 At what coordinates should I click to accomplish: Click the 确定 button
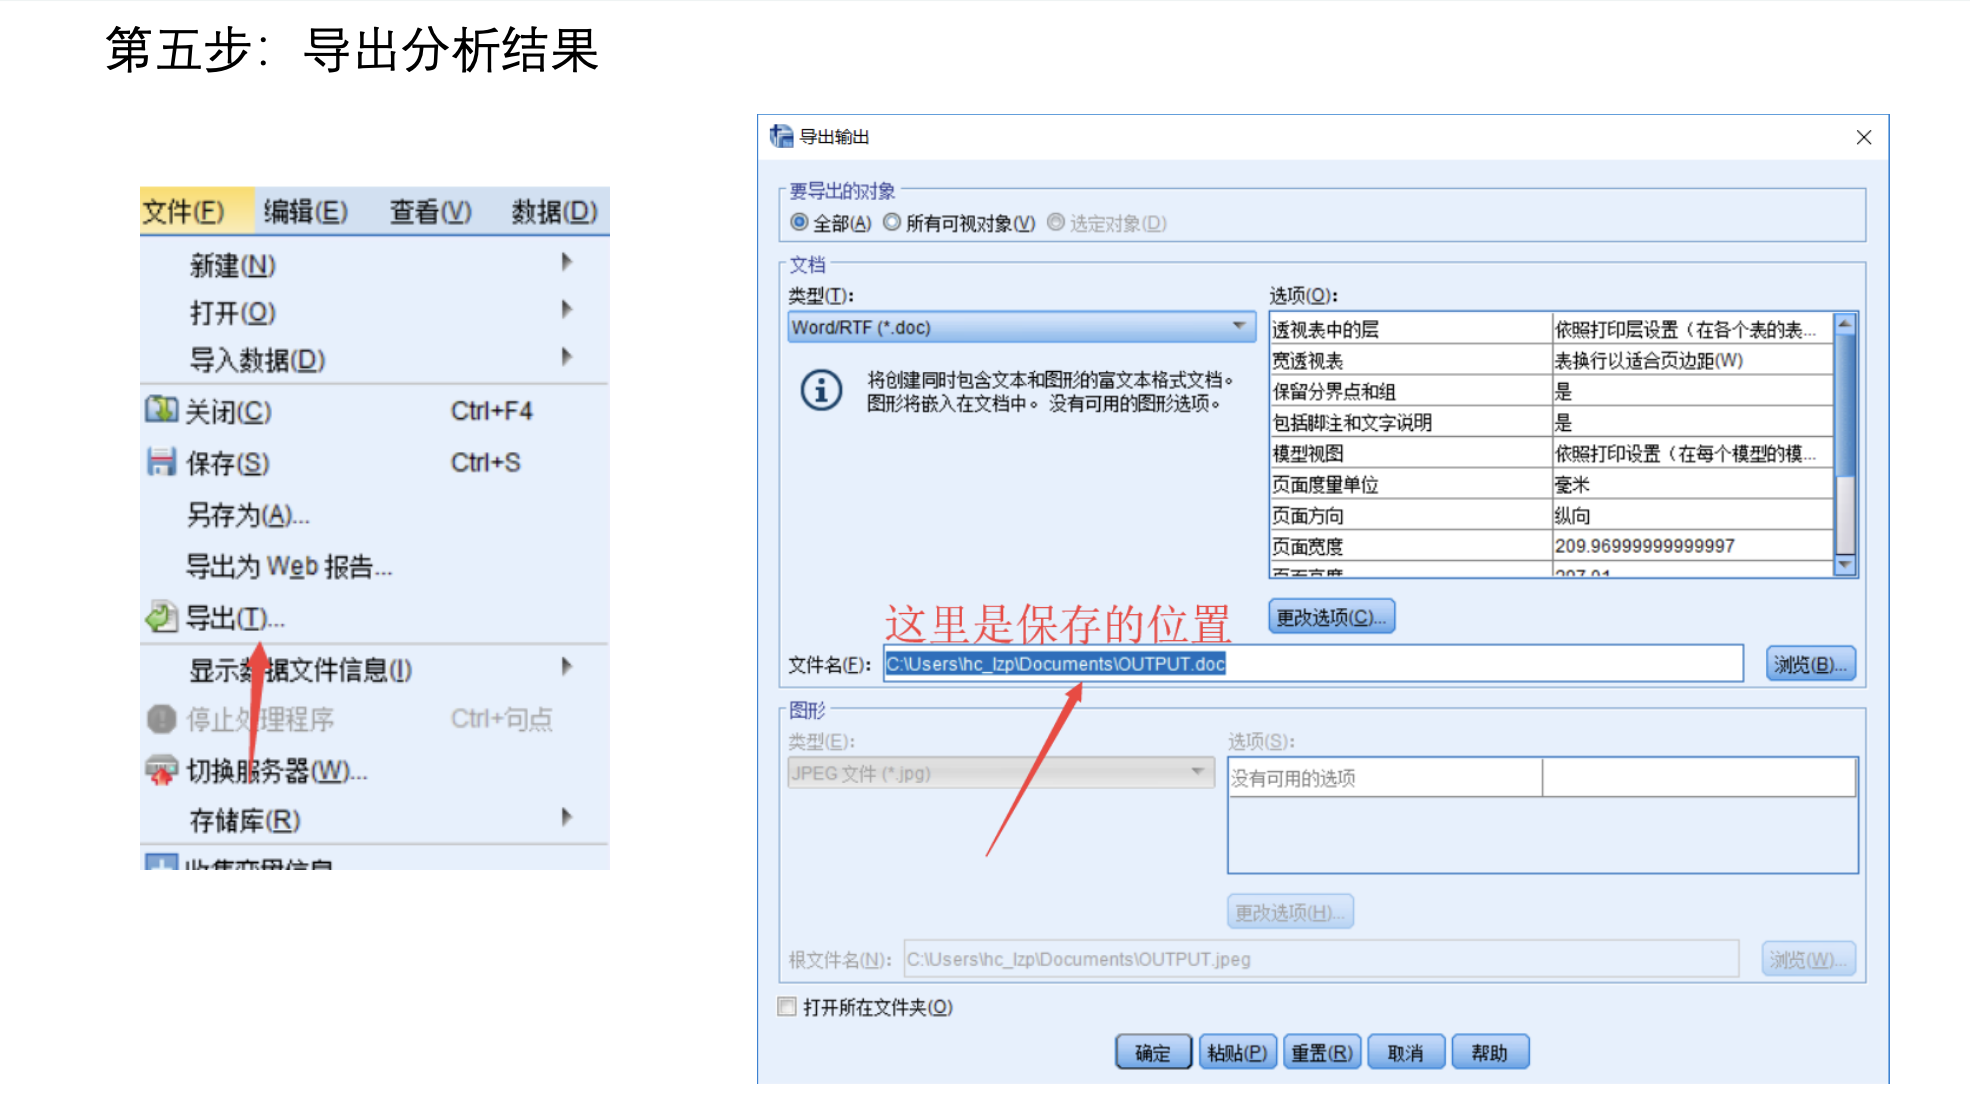pyautogui.click(x=1153, y=1052)
